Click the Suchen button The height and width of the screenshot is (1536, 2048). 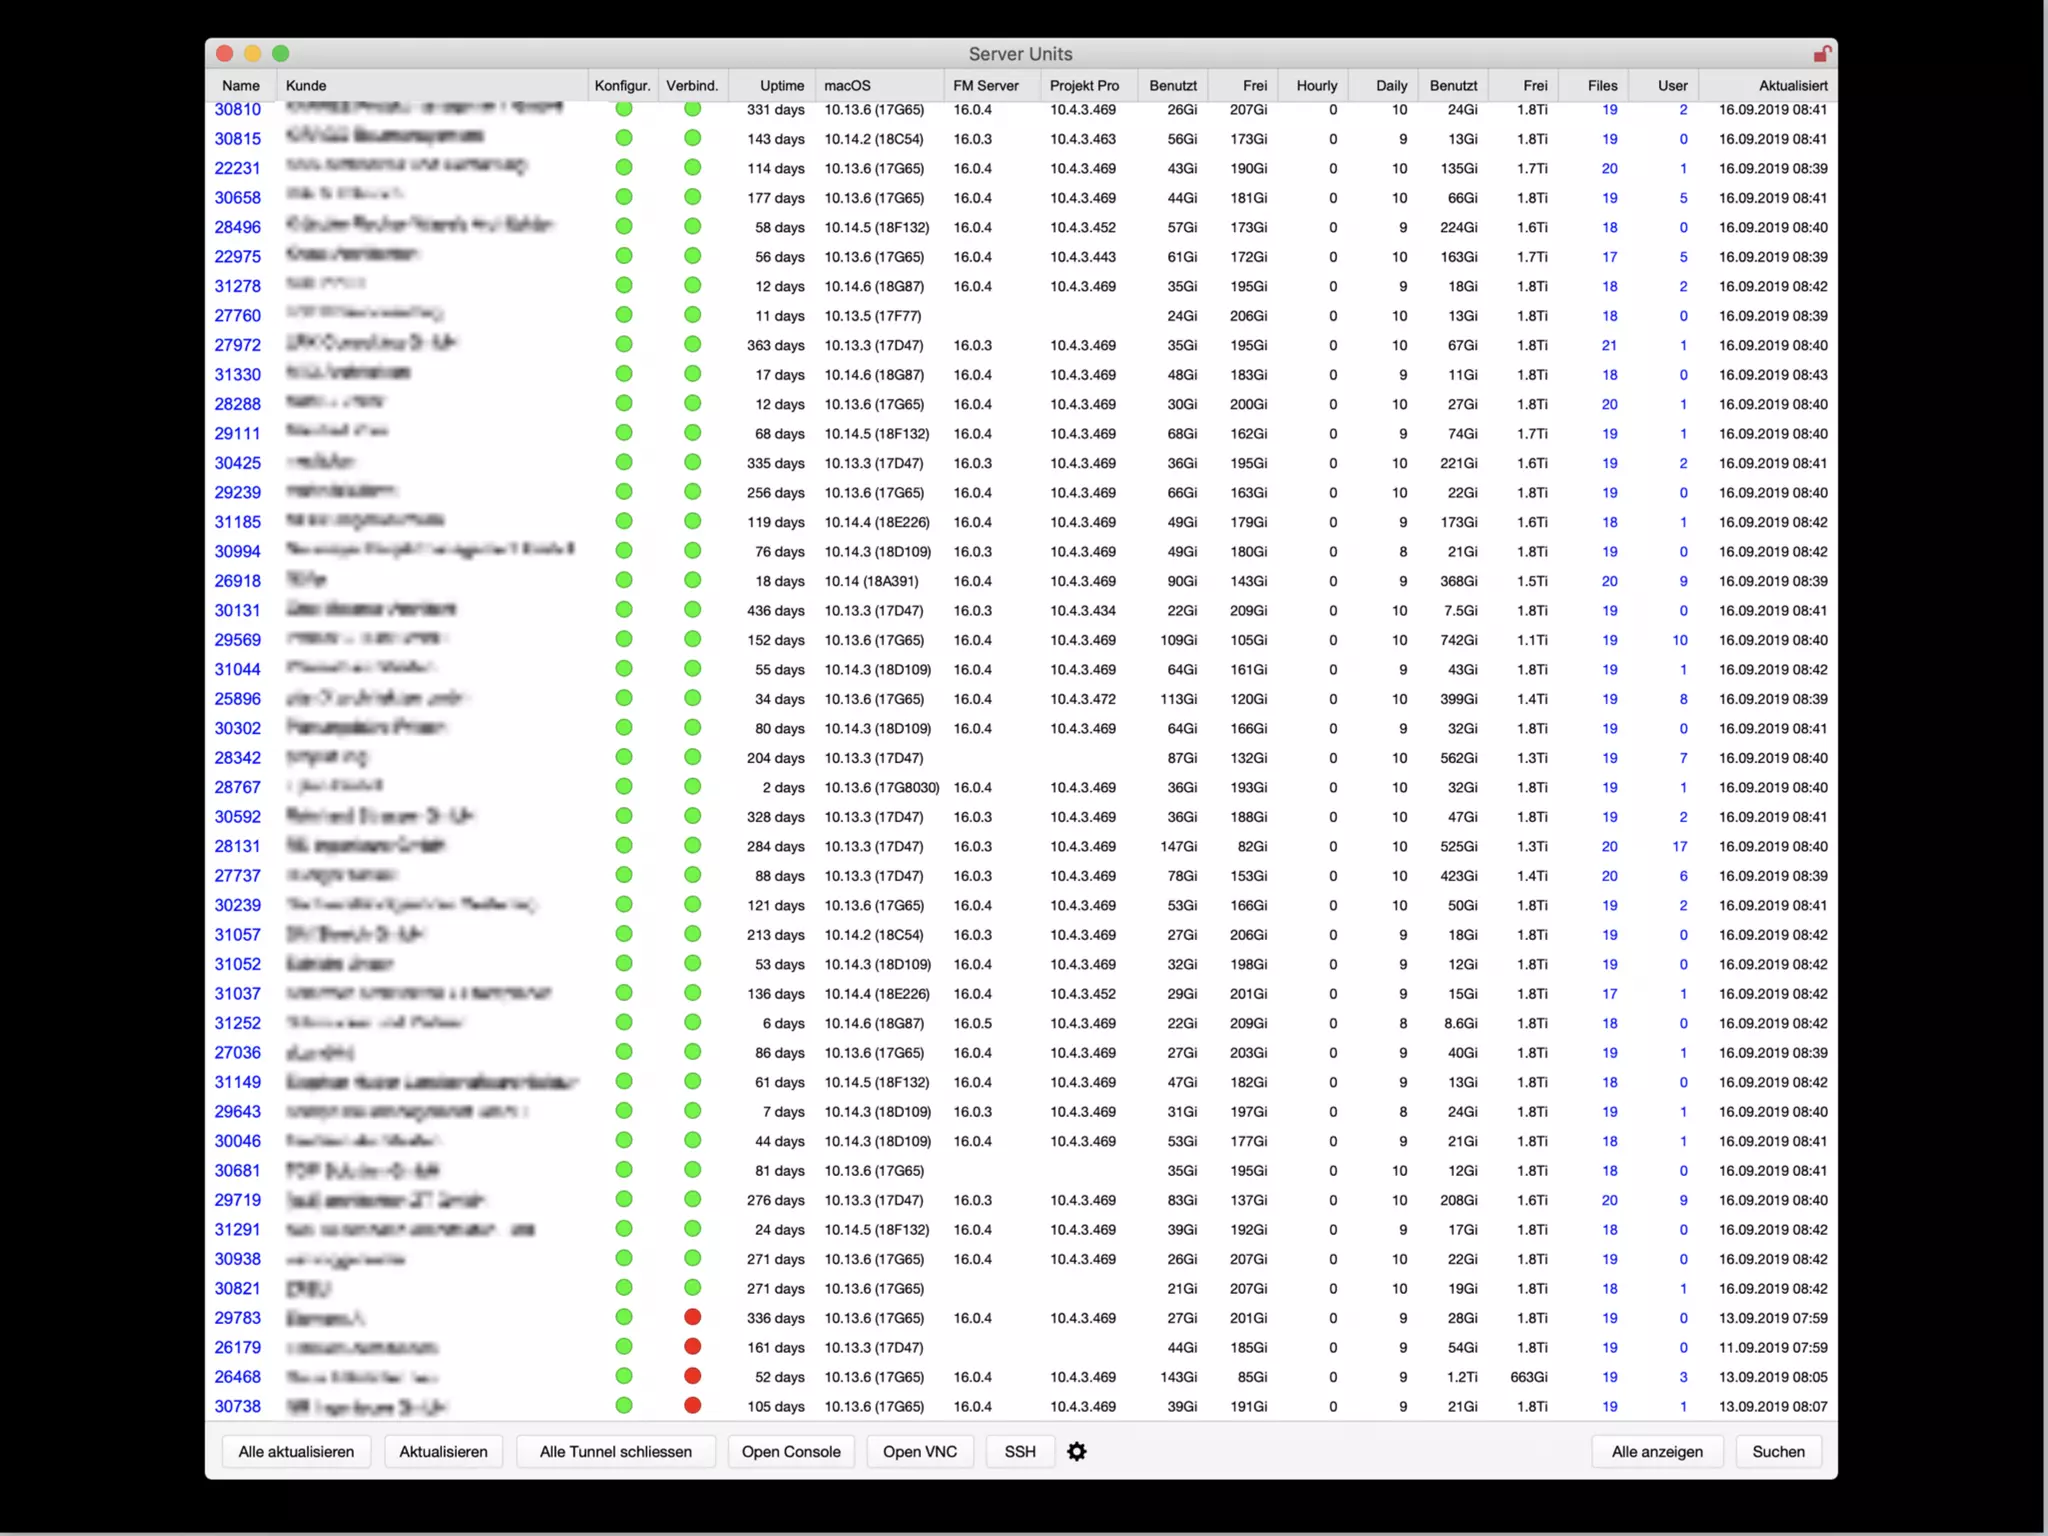[x=1778, y=1451]
